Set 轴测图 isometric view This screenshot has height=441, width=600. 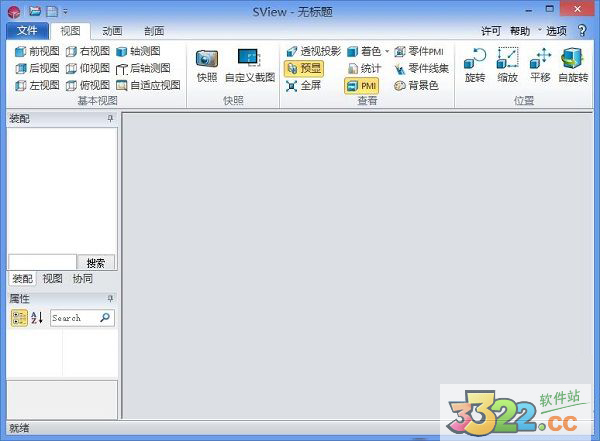pos(138,51)
